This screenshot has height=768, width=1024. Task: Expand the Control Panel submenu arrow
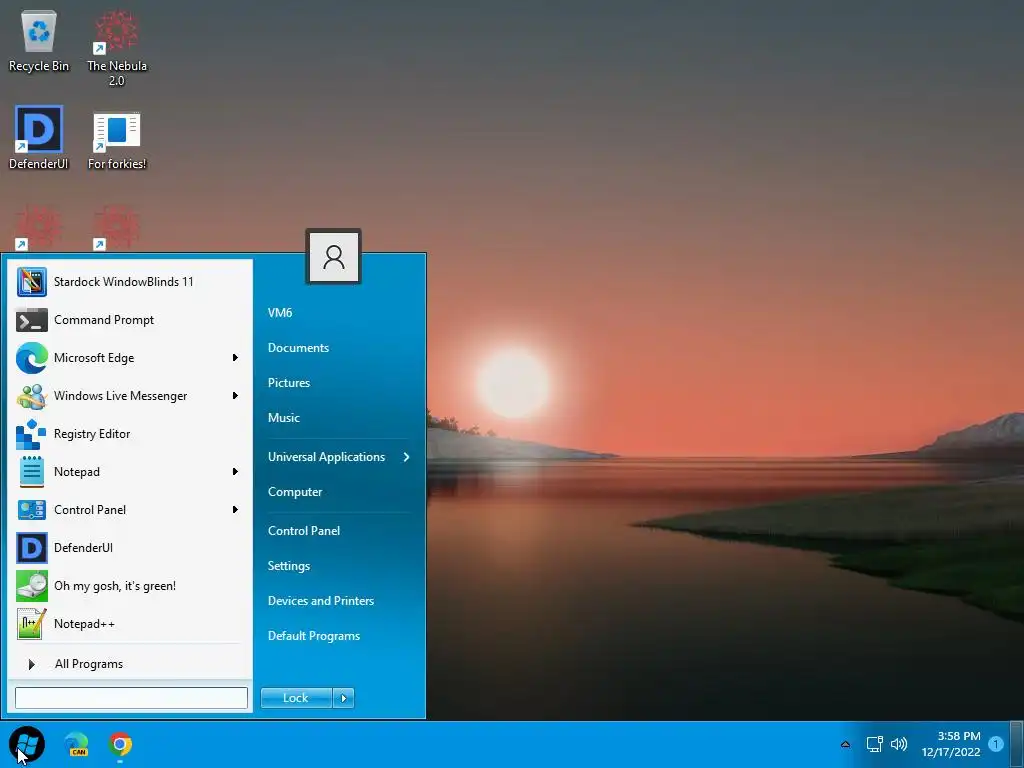(235, 509)
